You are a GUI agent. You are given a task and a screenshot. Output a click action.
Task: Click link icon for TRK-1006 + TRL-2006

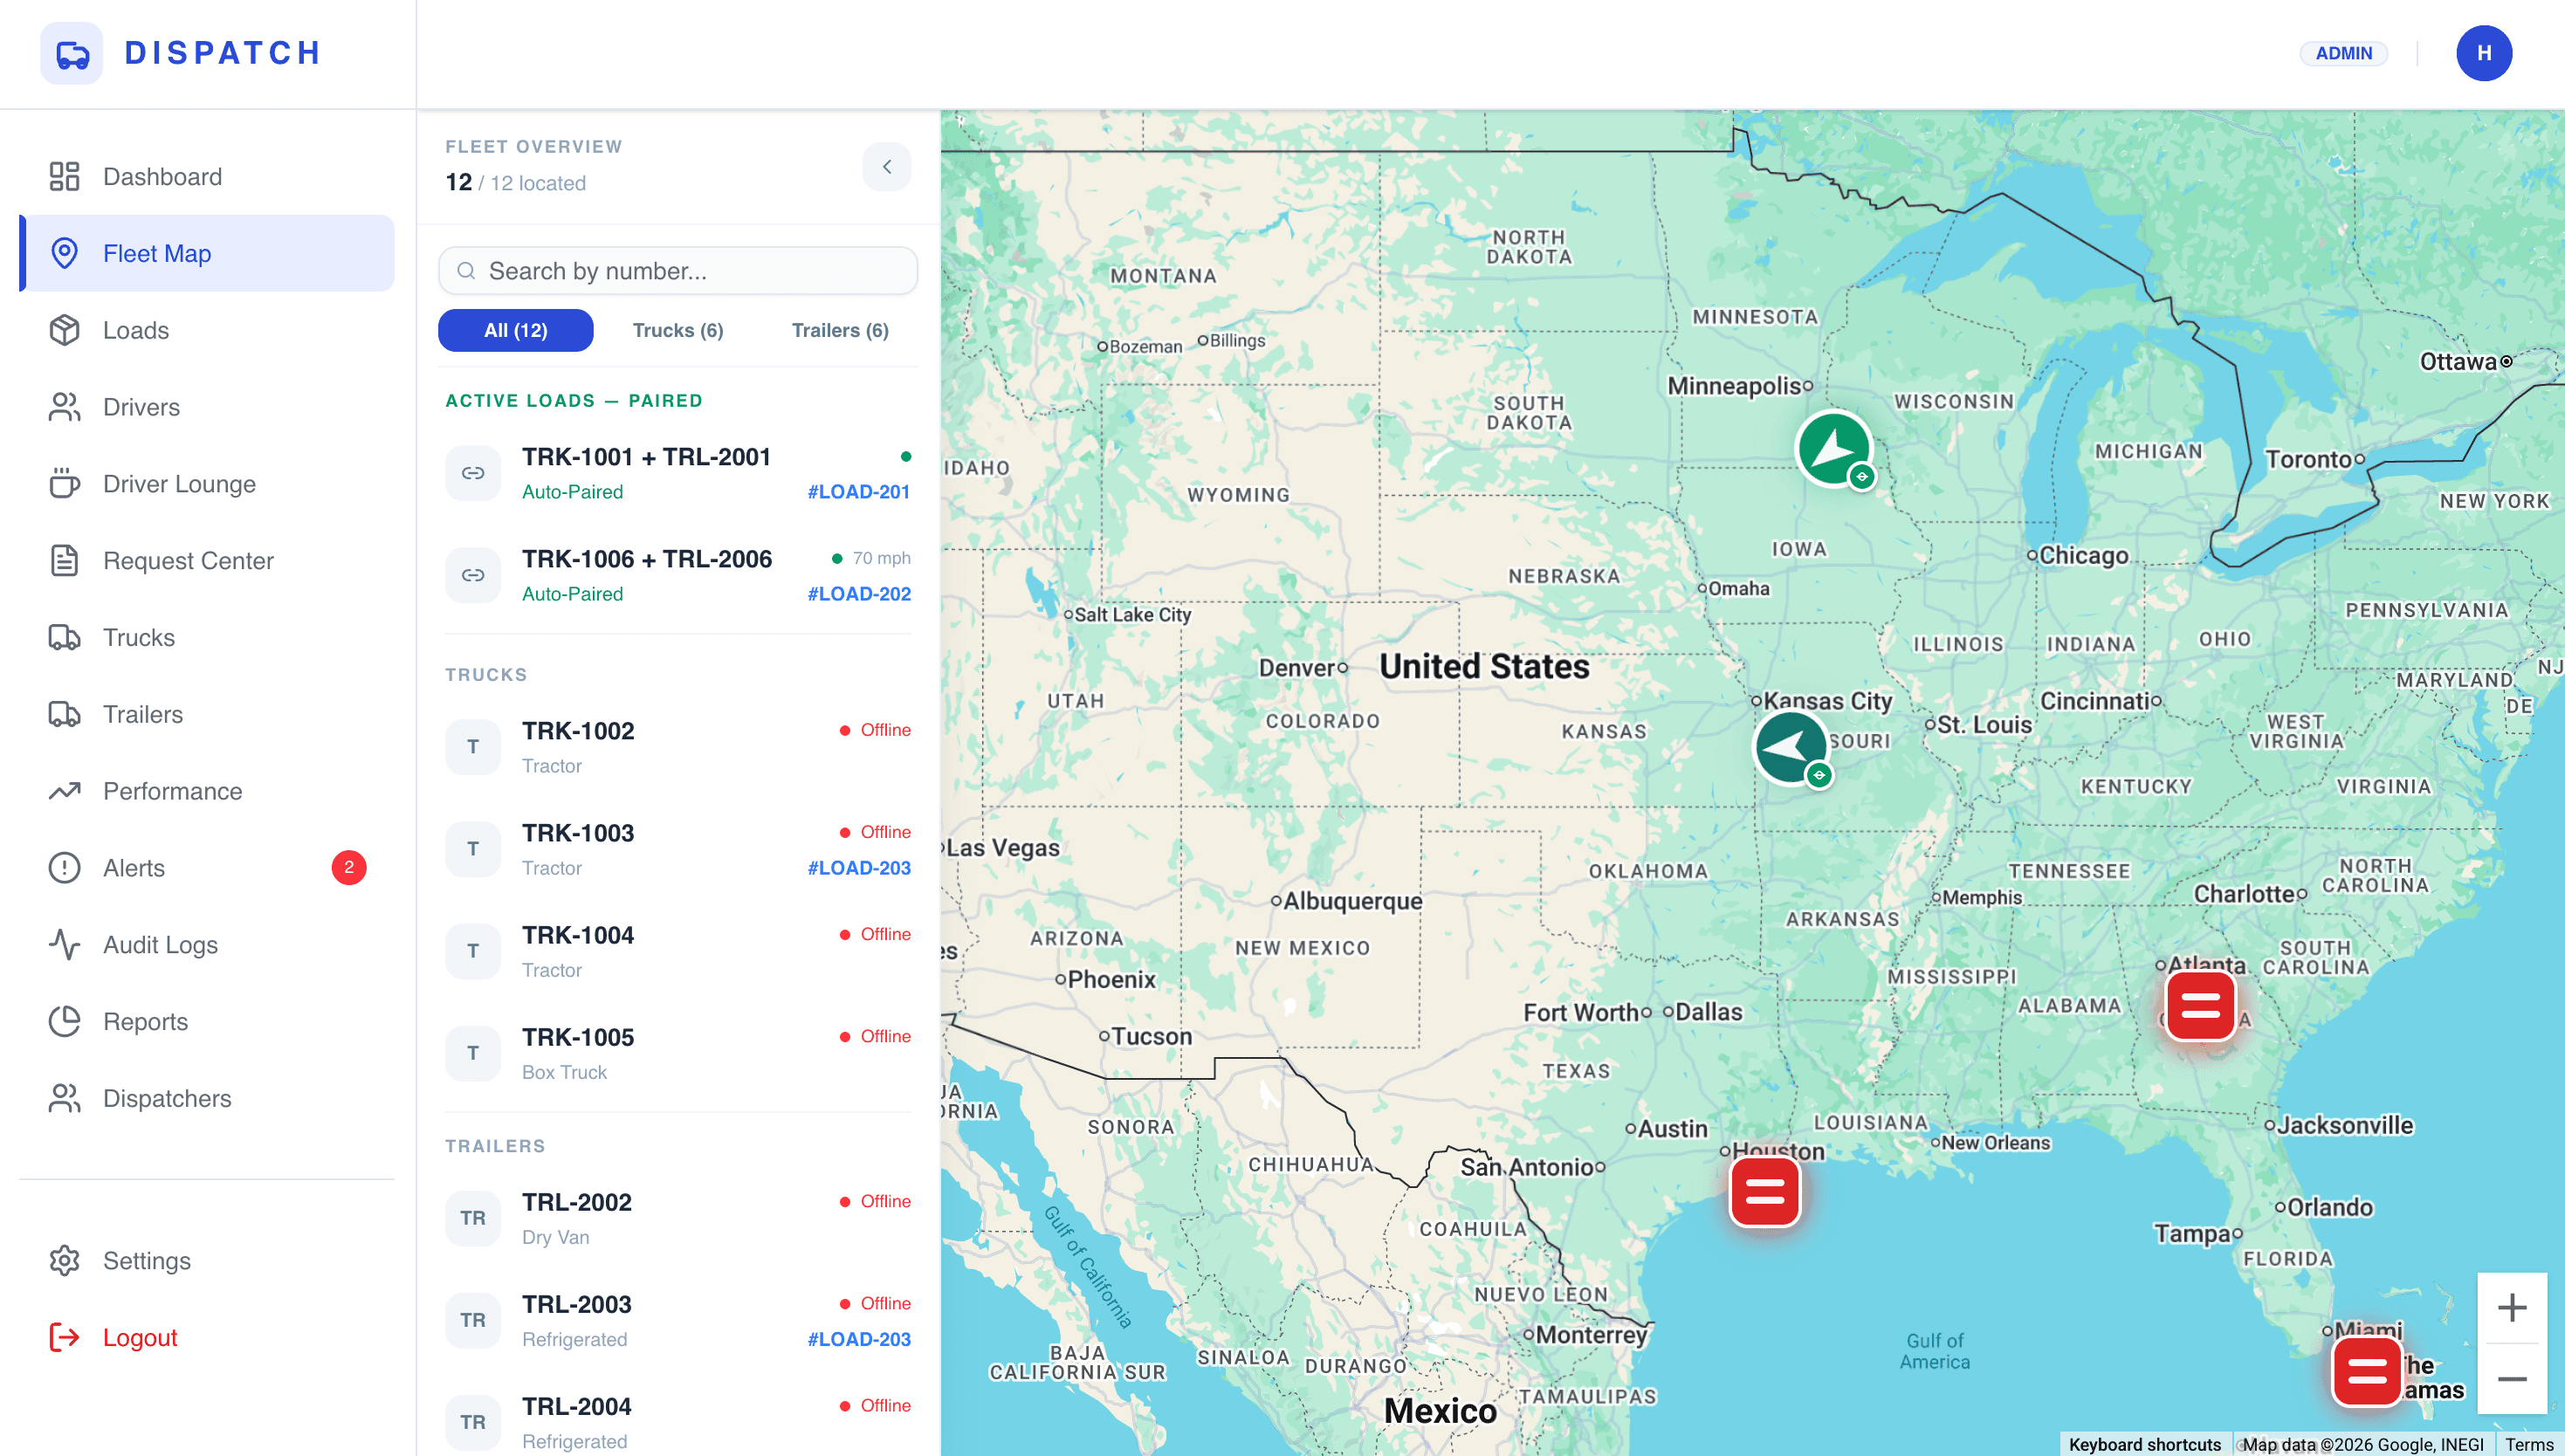click(x=473, y=575)
